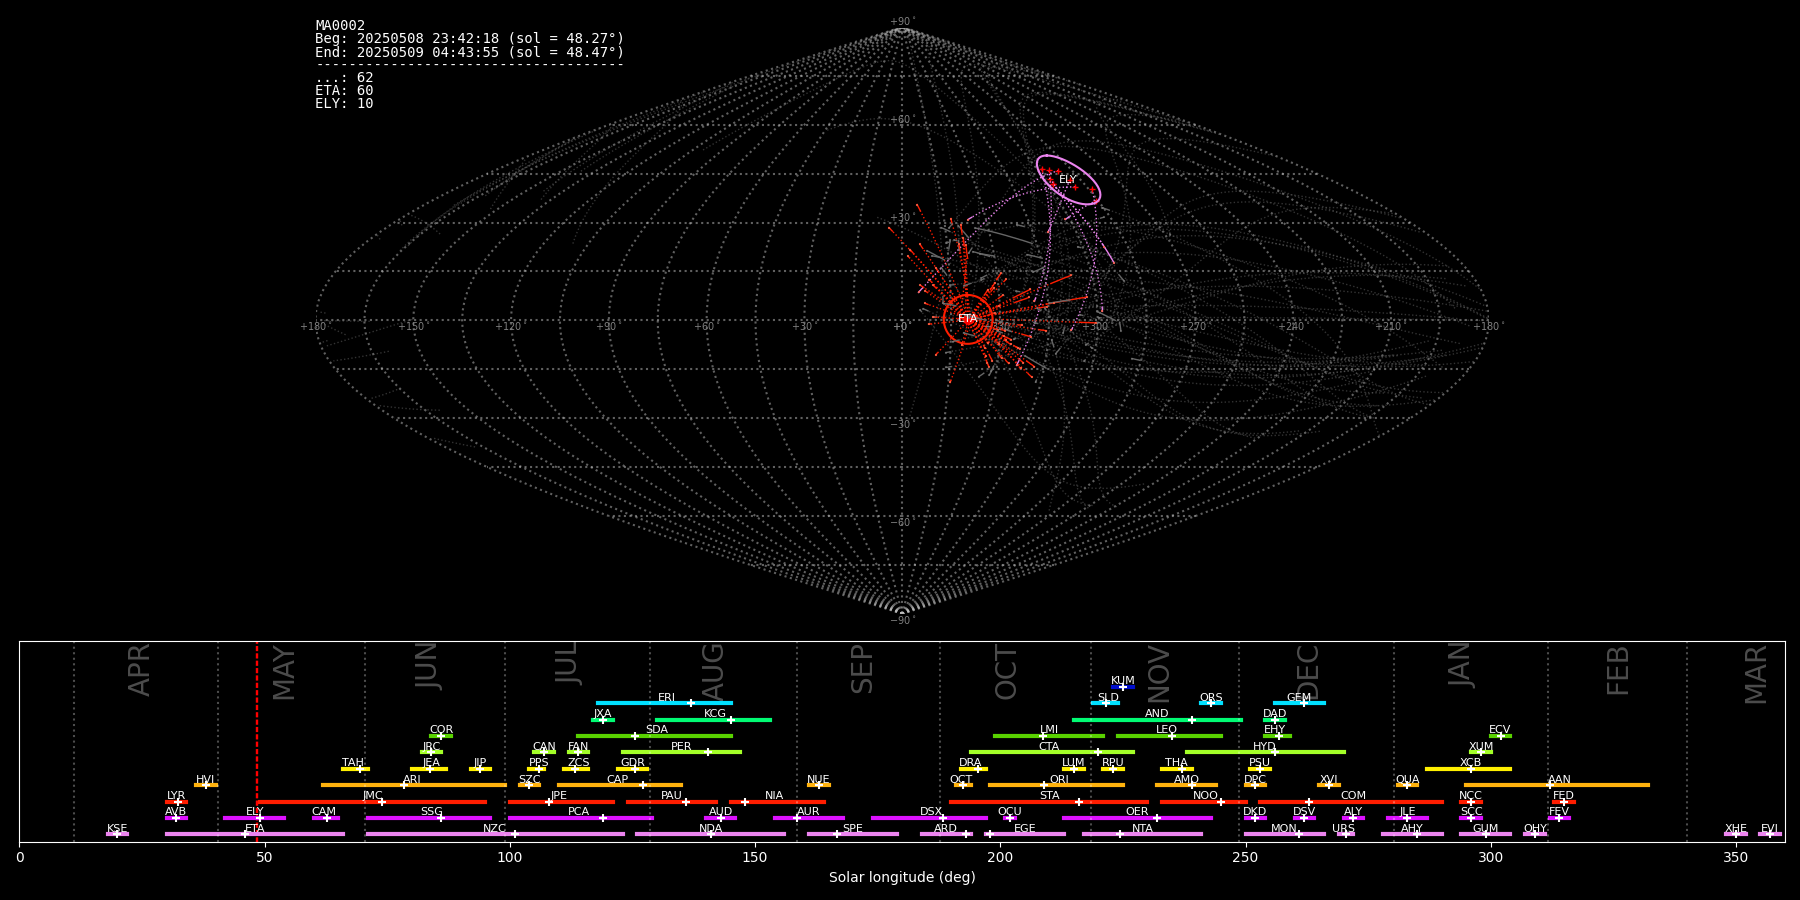Image resolution: width=1800 pixels, height=900 pixels.
Task: Click the 'ETA: 60' count text
Action: pyautogui.click(x=344, y=91)
